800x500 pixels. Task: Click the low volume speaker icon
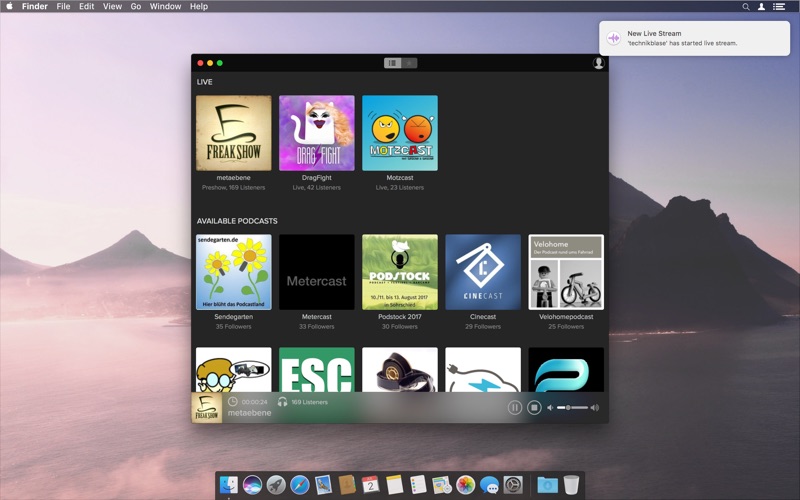coord(550,408)
